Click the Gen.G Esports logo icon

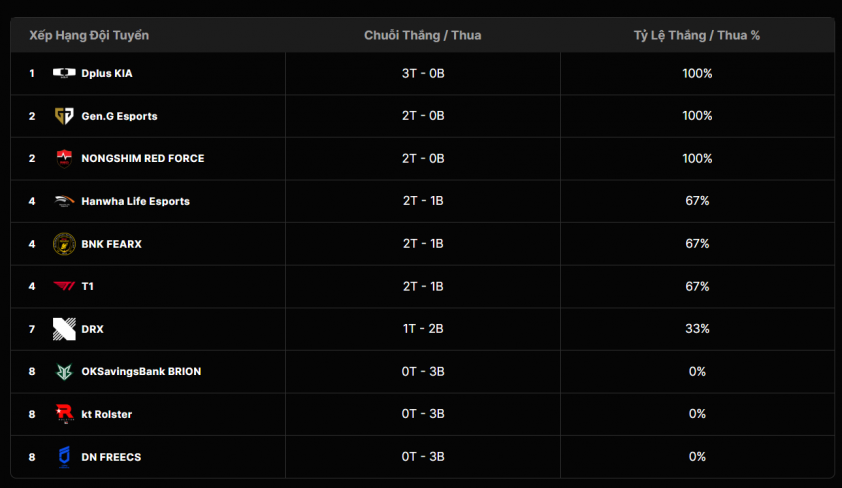[x=64, y=116]
